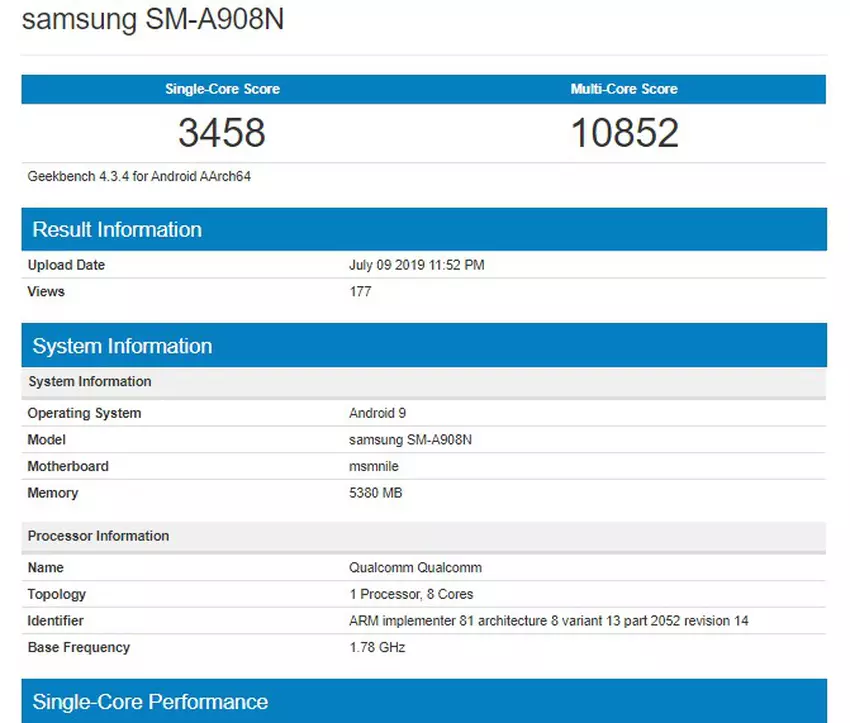Select the upload date July 09 2019
Image resolution: width=850 pixels, height=723 pixels.
[417, 265]
